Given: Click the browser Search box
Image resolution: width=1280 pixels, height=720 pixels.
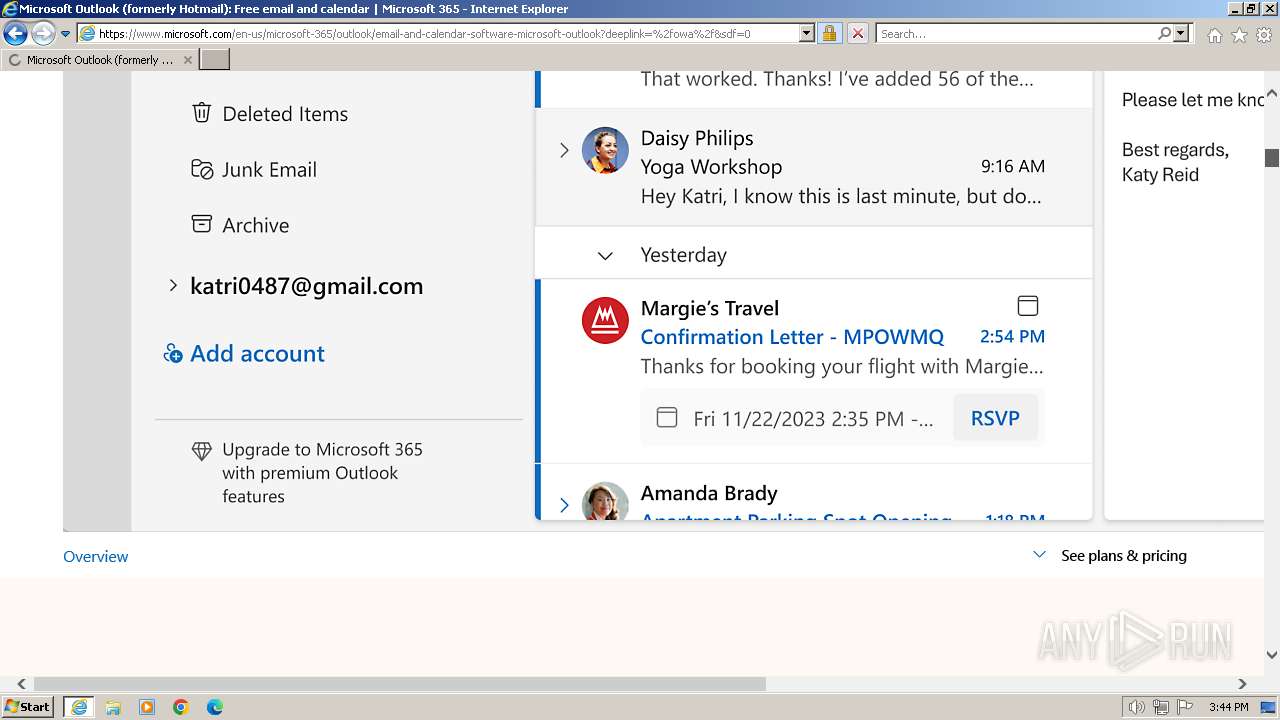Looking at the screenshot, I should 1016,34.
